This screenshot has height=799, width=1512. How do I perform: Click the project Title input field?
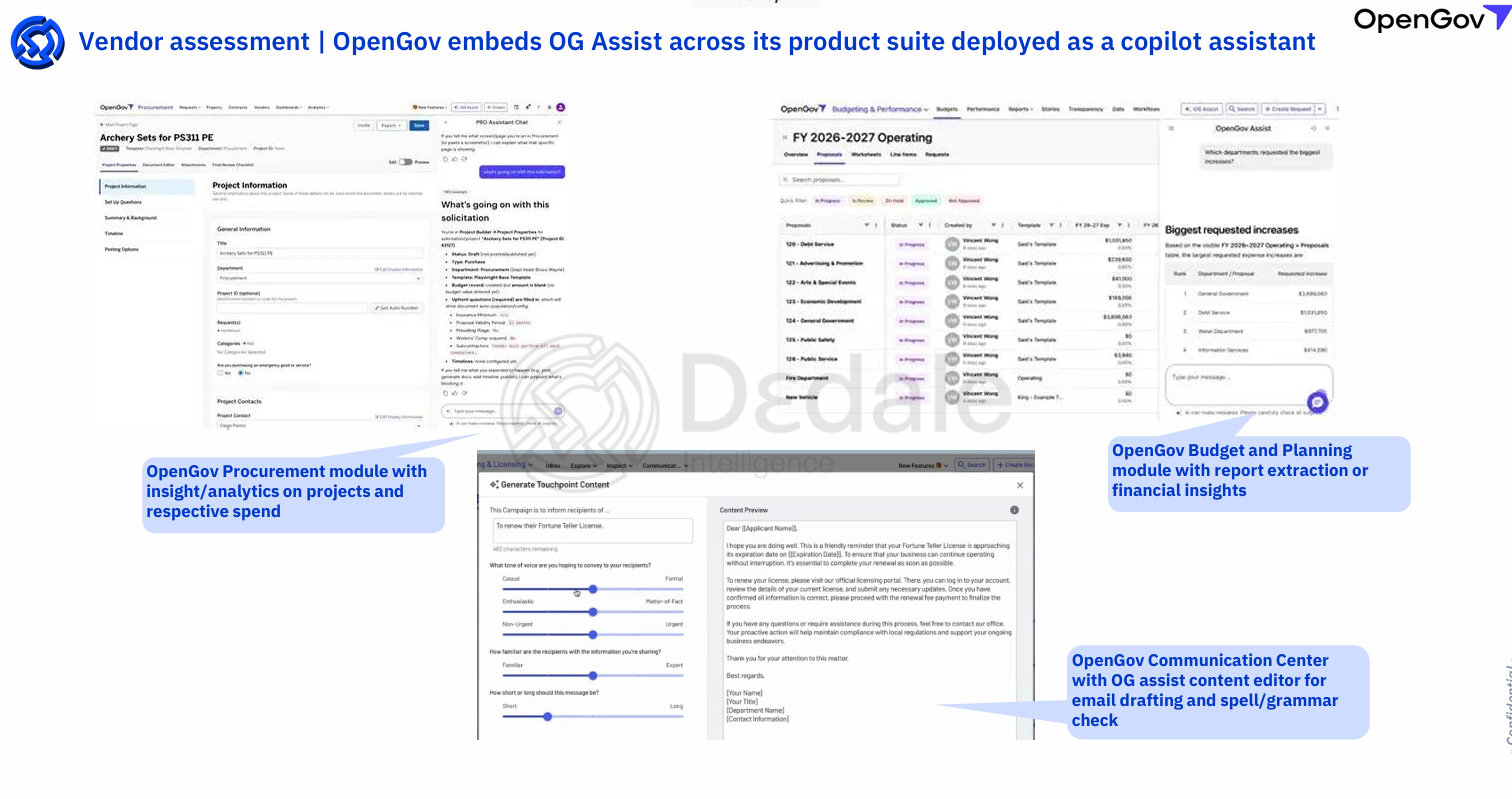click(x=320, y=253)
